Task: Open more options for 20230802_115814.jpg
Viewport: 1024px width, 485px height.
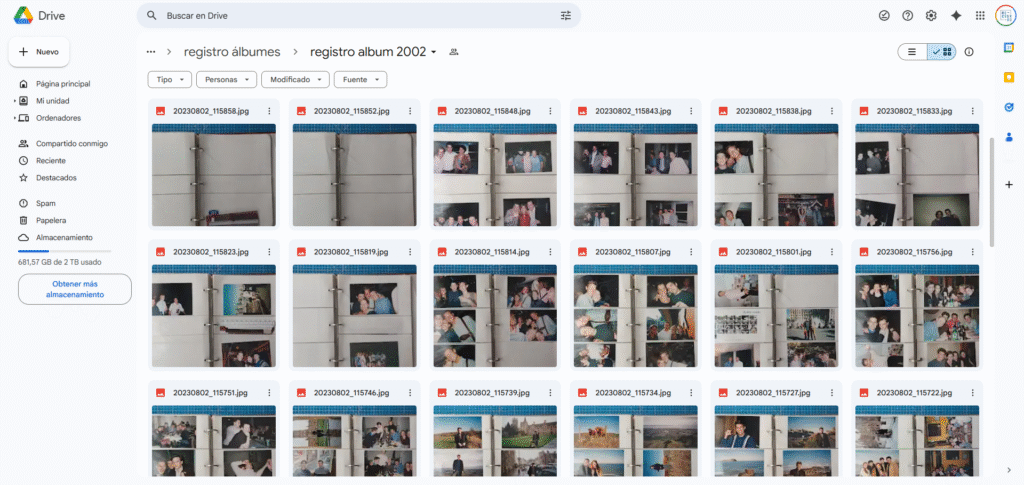Action: point(551,251)
